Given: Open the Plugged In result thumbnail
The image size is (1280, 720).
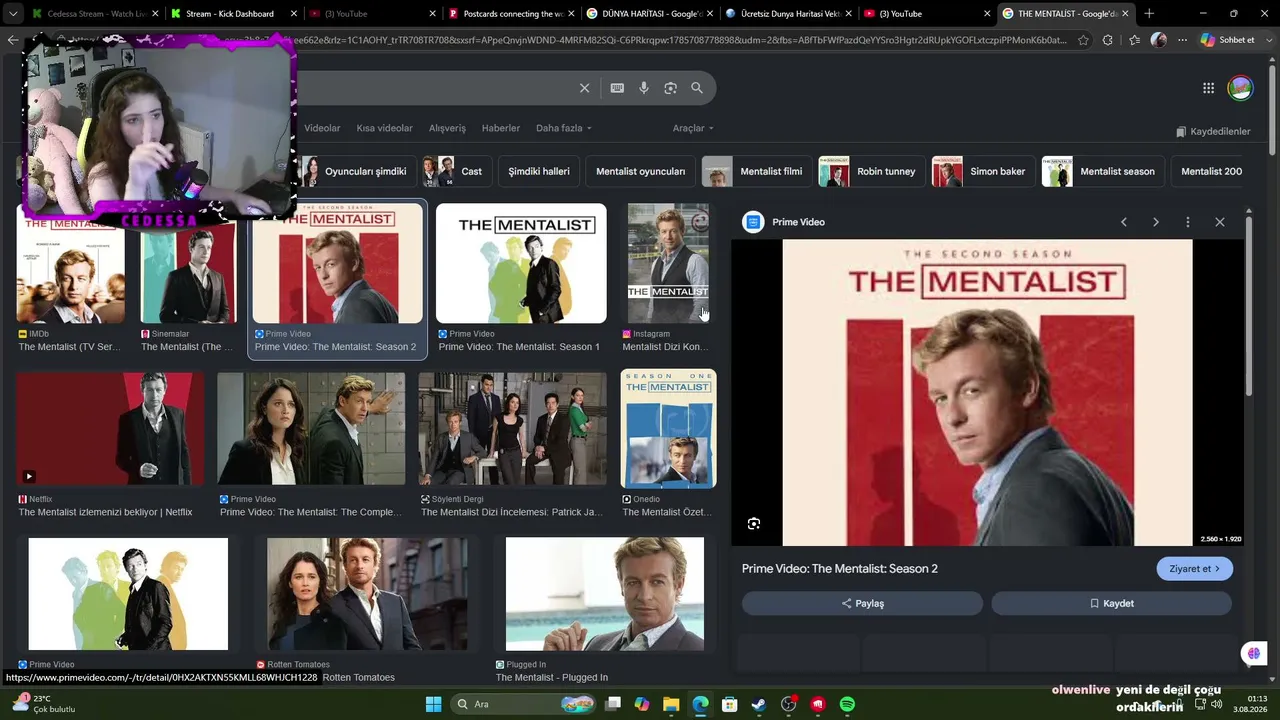Looking at the screenshot, I should (x=605, y=594).
